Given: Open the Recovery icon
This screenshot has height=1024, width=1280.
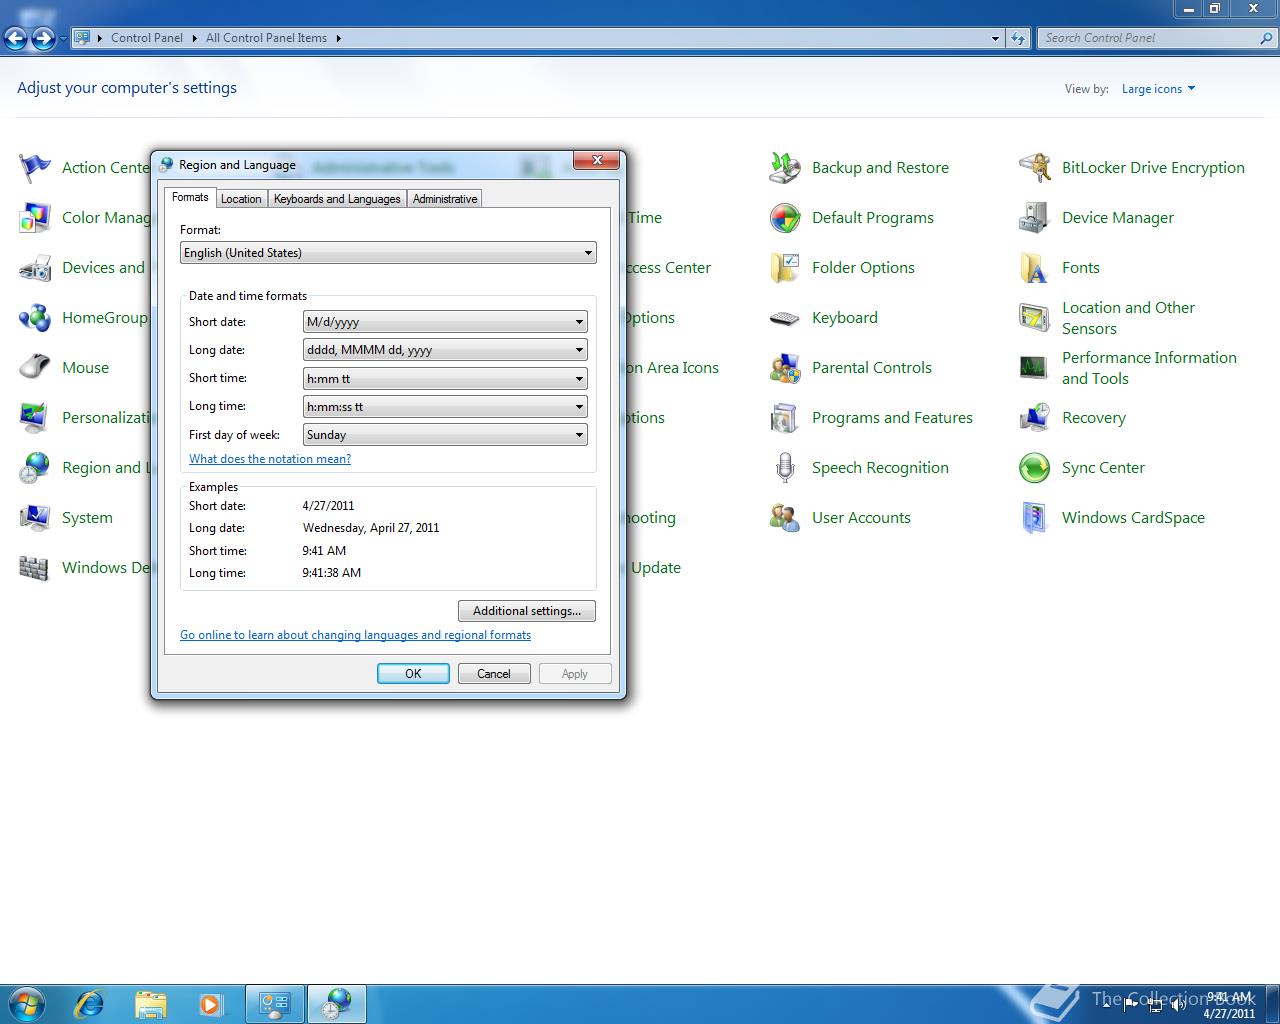Looking at the screenshot, I should coord(1035,417).
